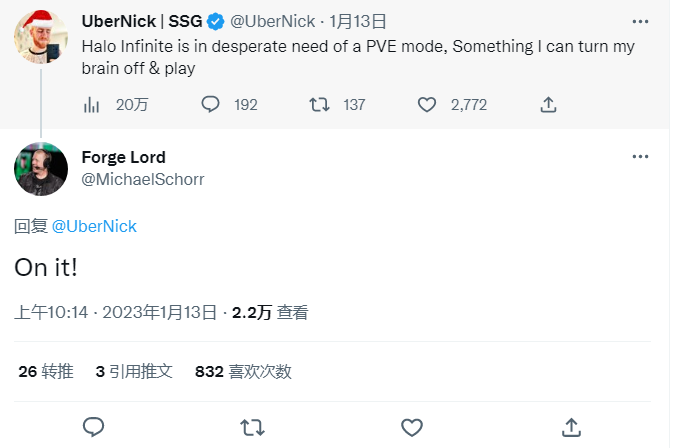This screenshot has width=678, height=448.
Task: Open Forge Lord's profile avatar
Action: click(x=41, y=169)
